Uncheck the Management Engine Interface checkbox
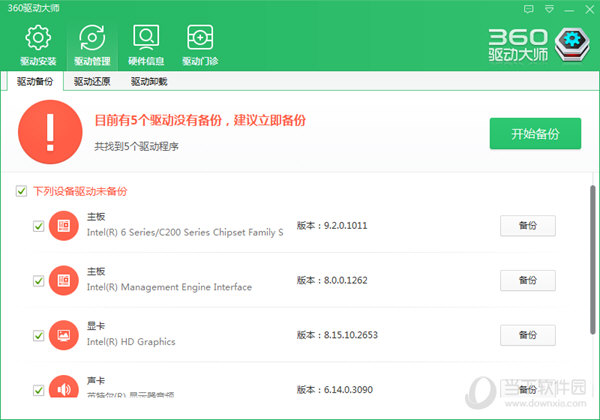600x420 pixels. coord(38,281)
